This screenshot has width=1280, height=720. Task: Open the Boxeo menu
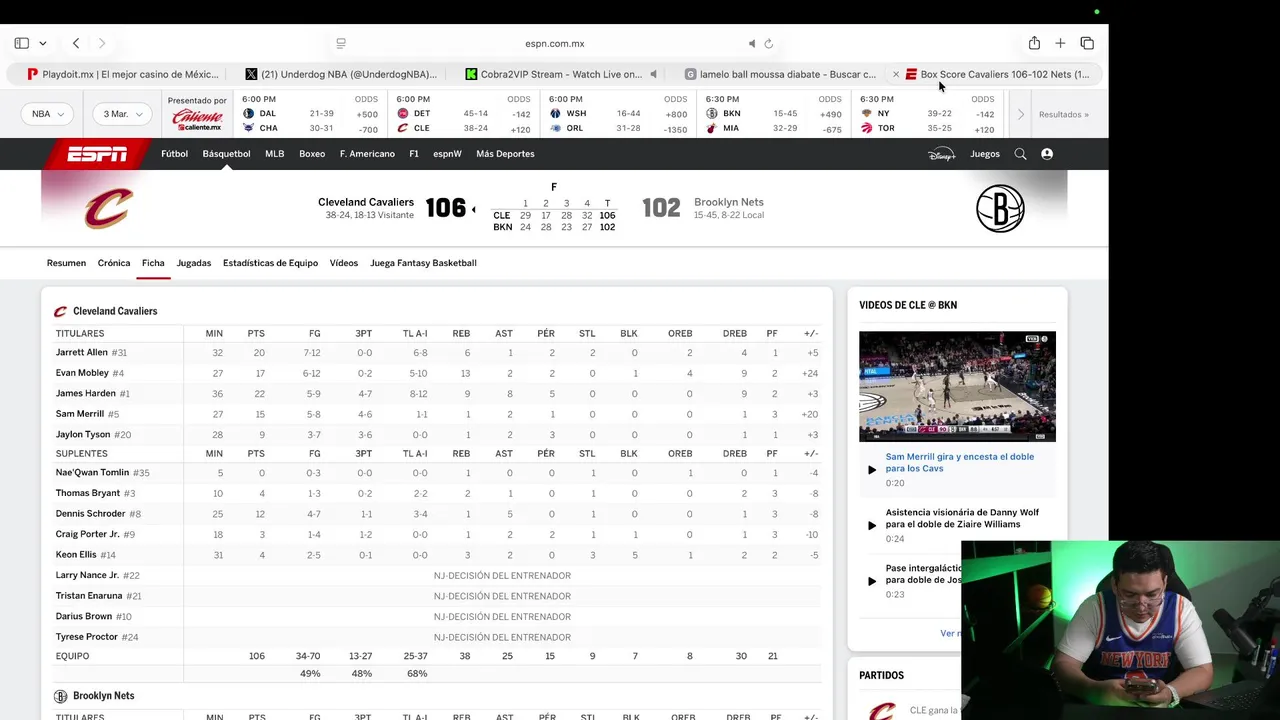(x=312, y=154)
